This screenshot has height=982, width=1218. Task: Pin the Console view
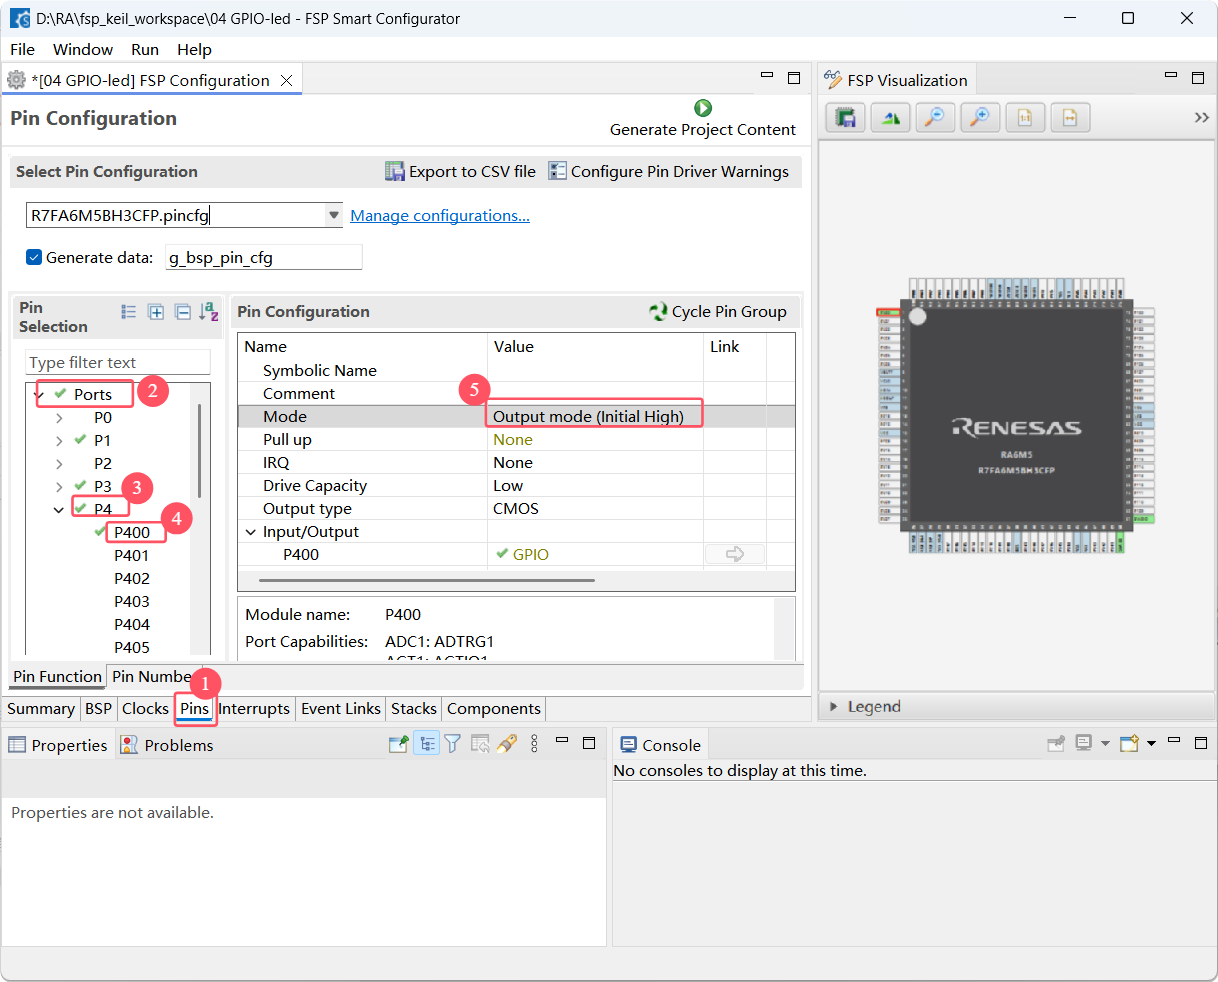pos(1056,744)
